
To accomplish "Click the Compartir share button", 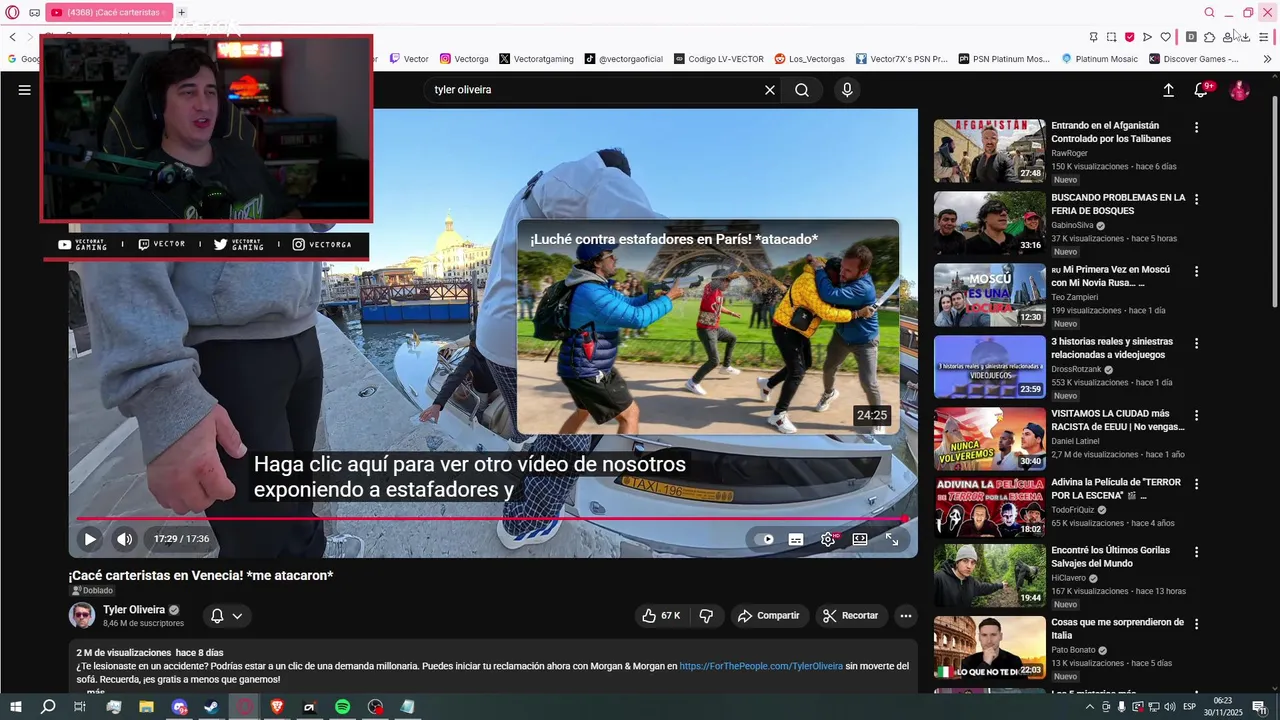I will pyautogui.click(x=769, y=616).
